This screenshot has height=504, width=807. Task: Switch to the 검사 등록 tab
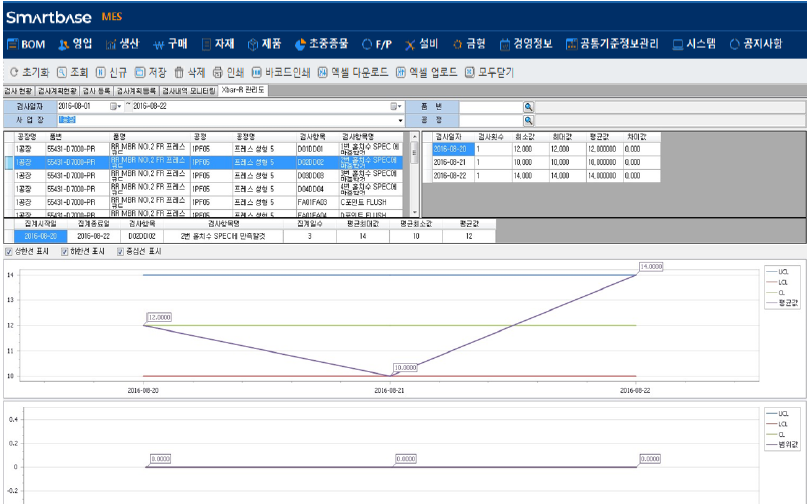pyautogui.click(x=96, y=91)
